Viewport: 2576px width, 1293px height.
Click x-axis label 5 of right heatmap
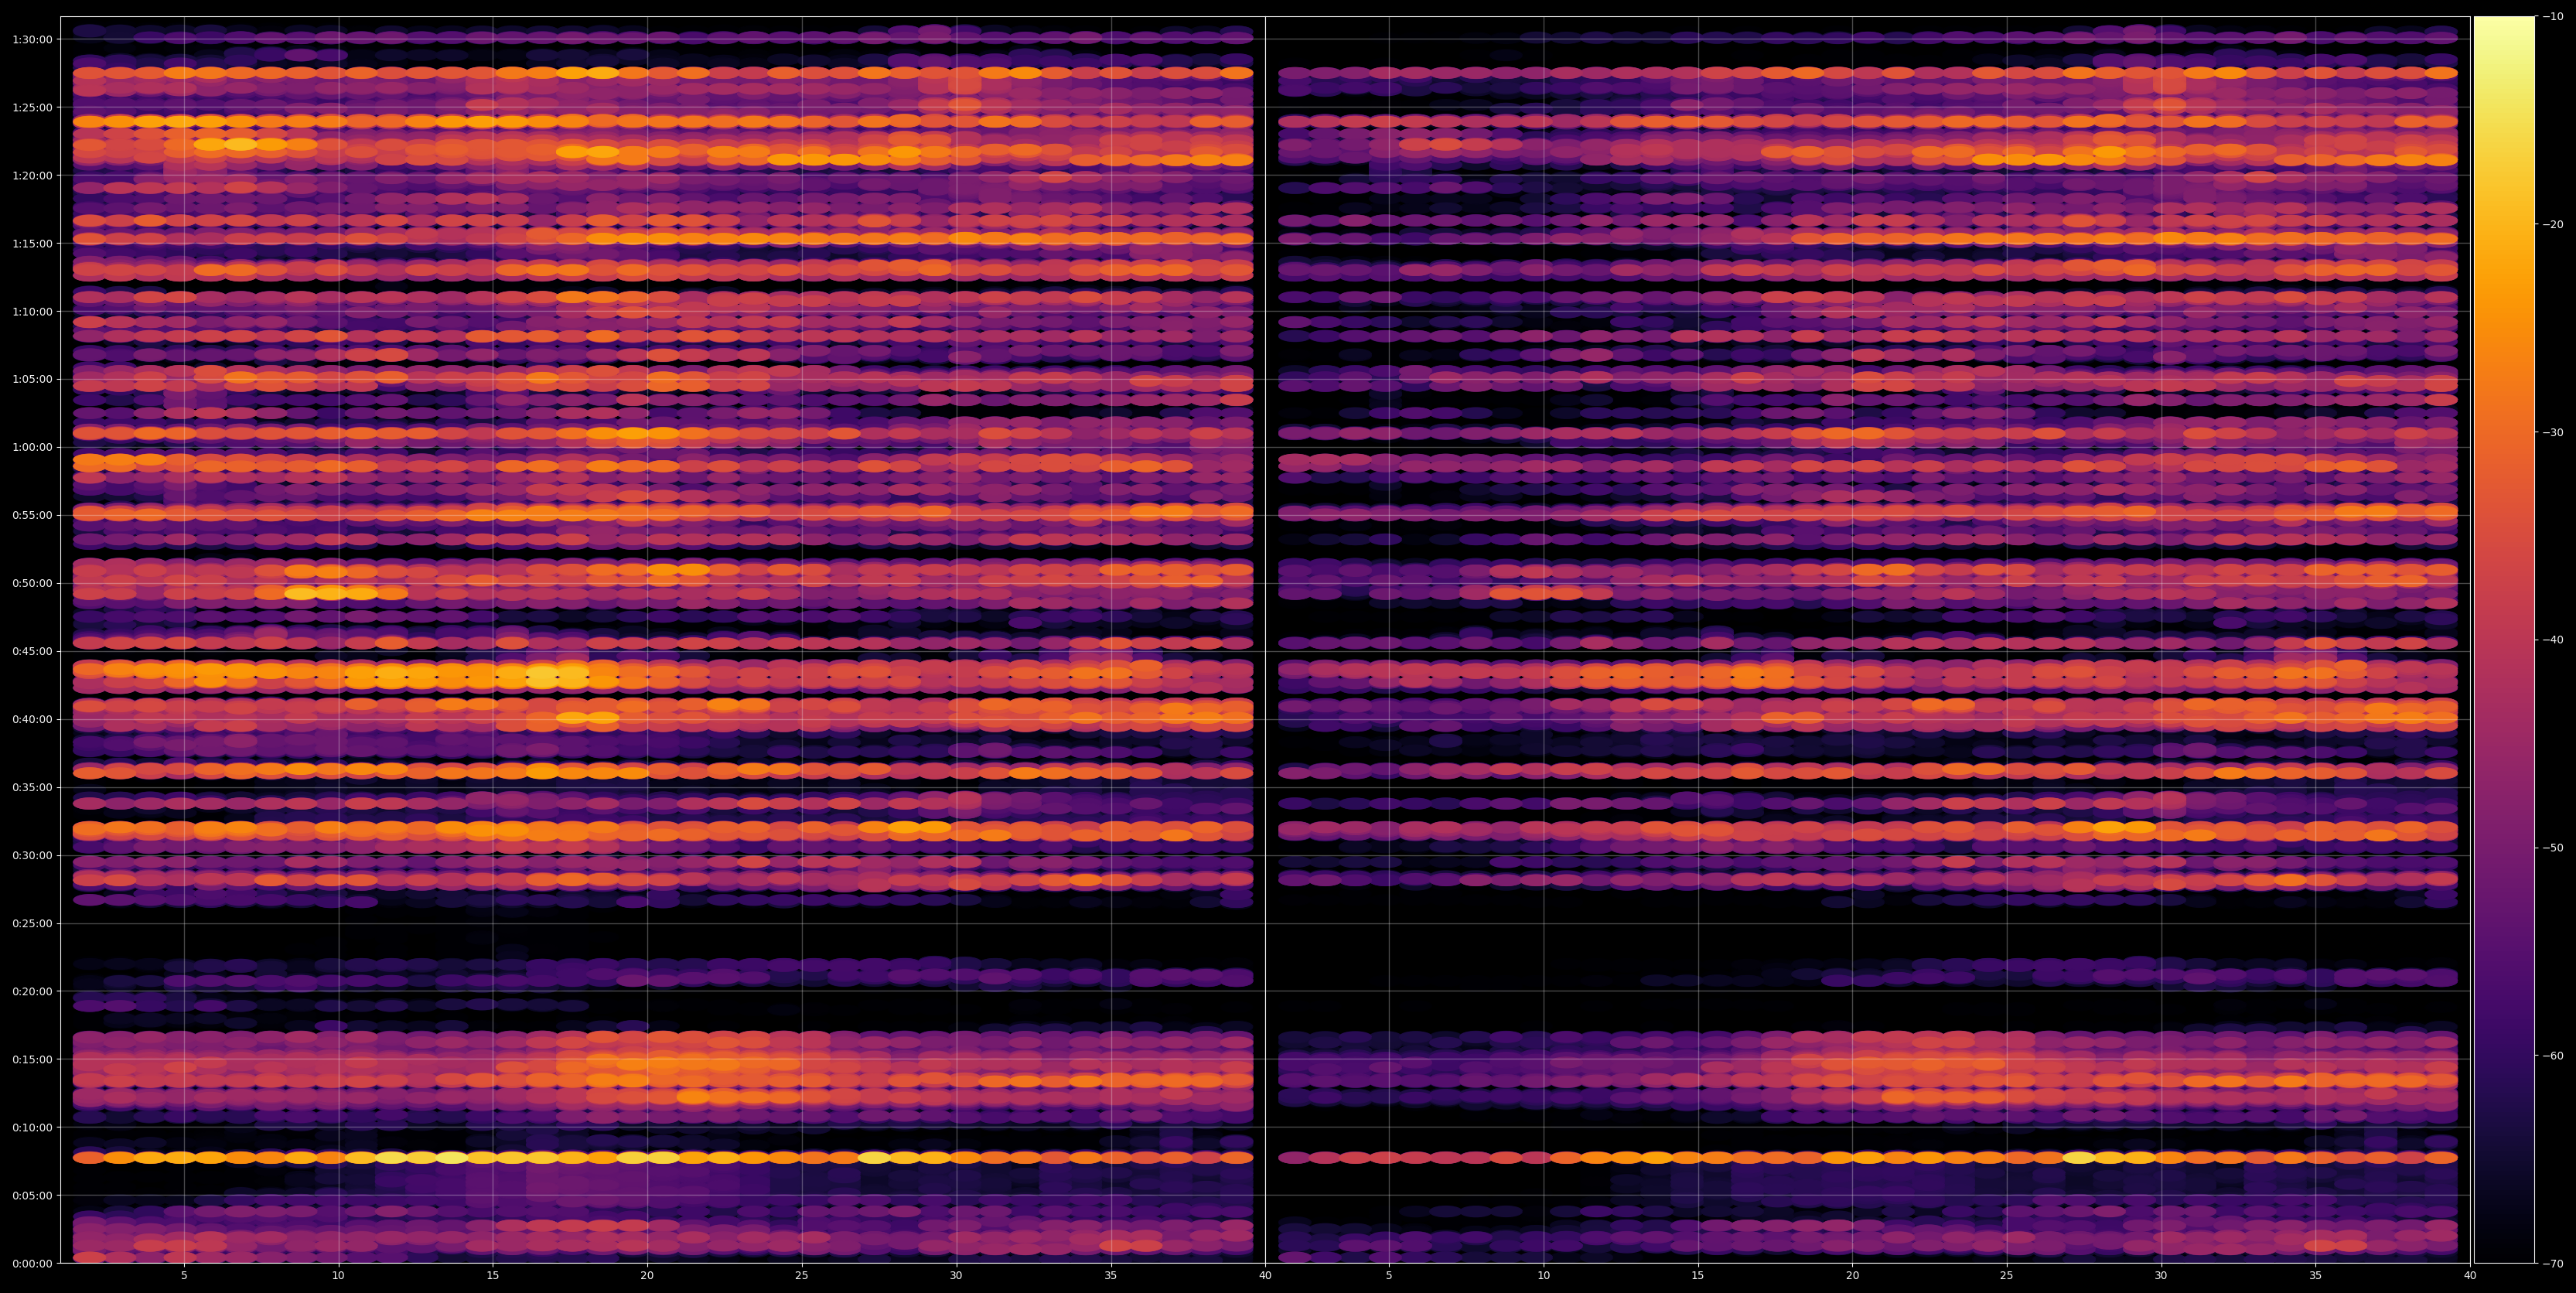click(x=1389, y=1276)
